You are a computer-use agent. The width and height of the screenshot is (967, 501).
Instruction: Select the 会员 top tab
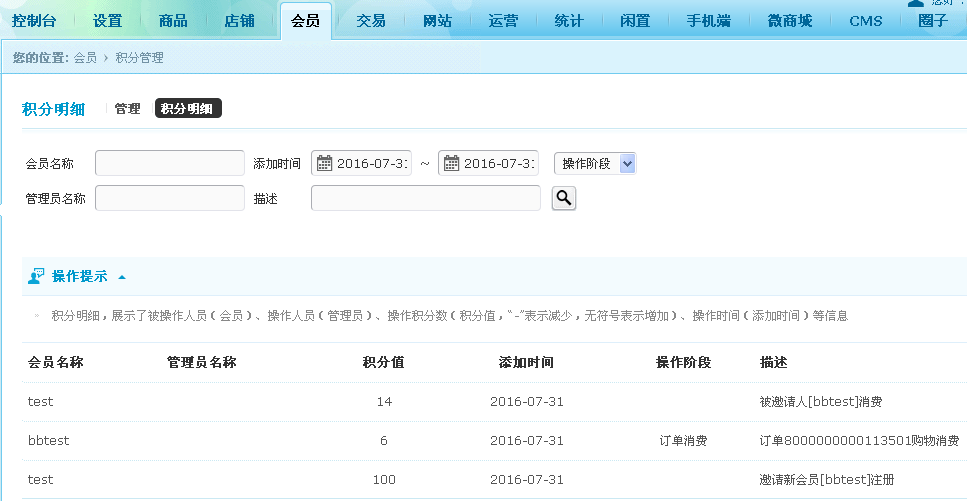tap(305, 21)
